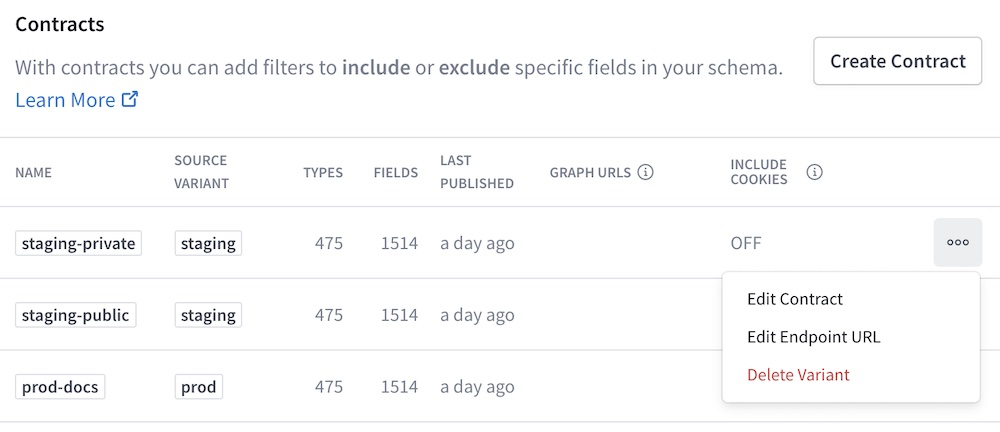This screenshot has height=432, width=1000.
Task: Click the staging source variant of staging-public
Action: (x=208, y=315)
